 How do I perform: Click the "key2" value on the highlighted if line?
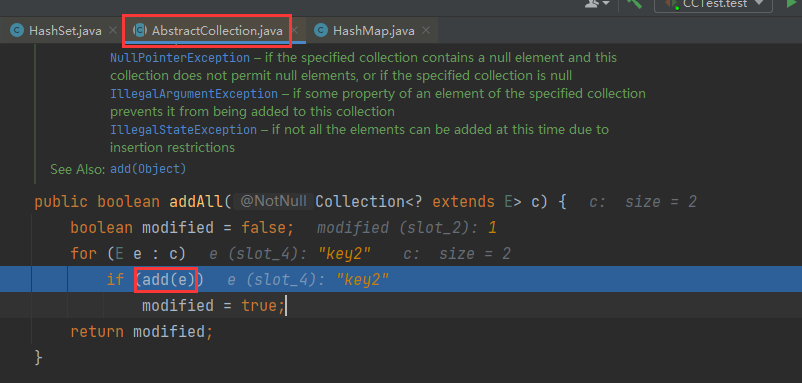click(x=363, y=280)
